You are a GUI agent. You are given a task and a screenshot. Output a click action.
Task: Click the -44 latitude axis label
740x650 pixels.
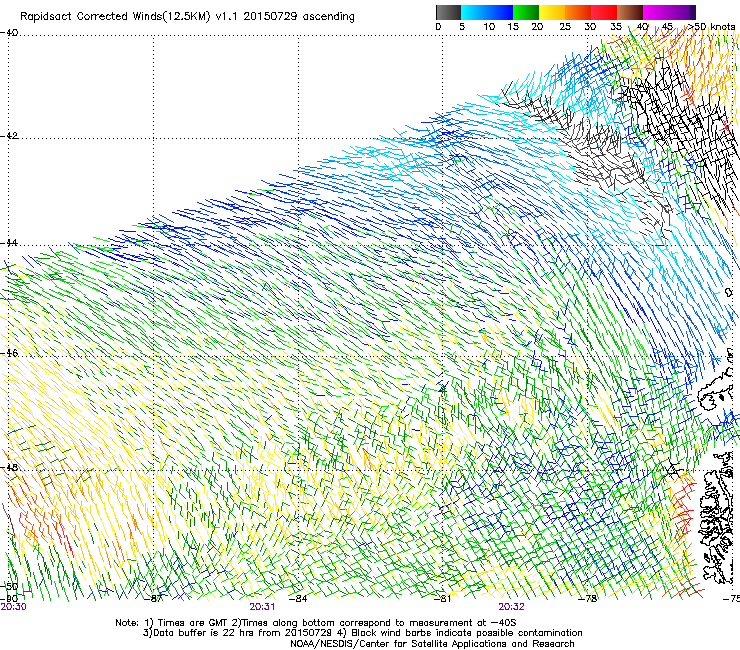9,243
